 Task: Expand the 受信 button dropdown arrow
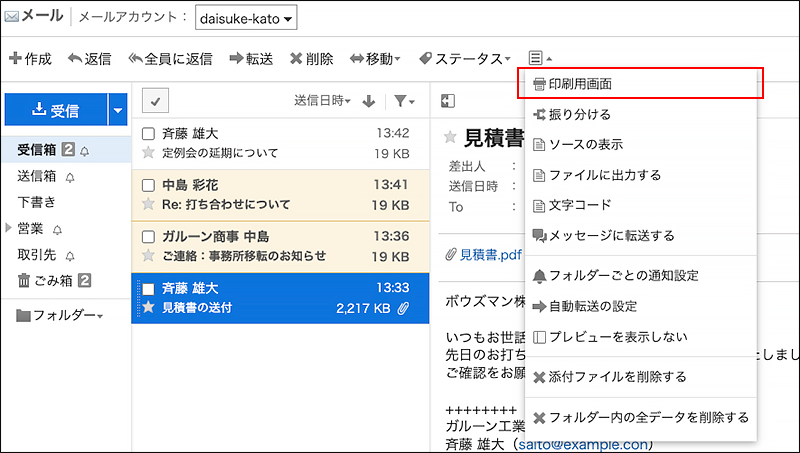tap(119, 110)
